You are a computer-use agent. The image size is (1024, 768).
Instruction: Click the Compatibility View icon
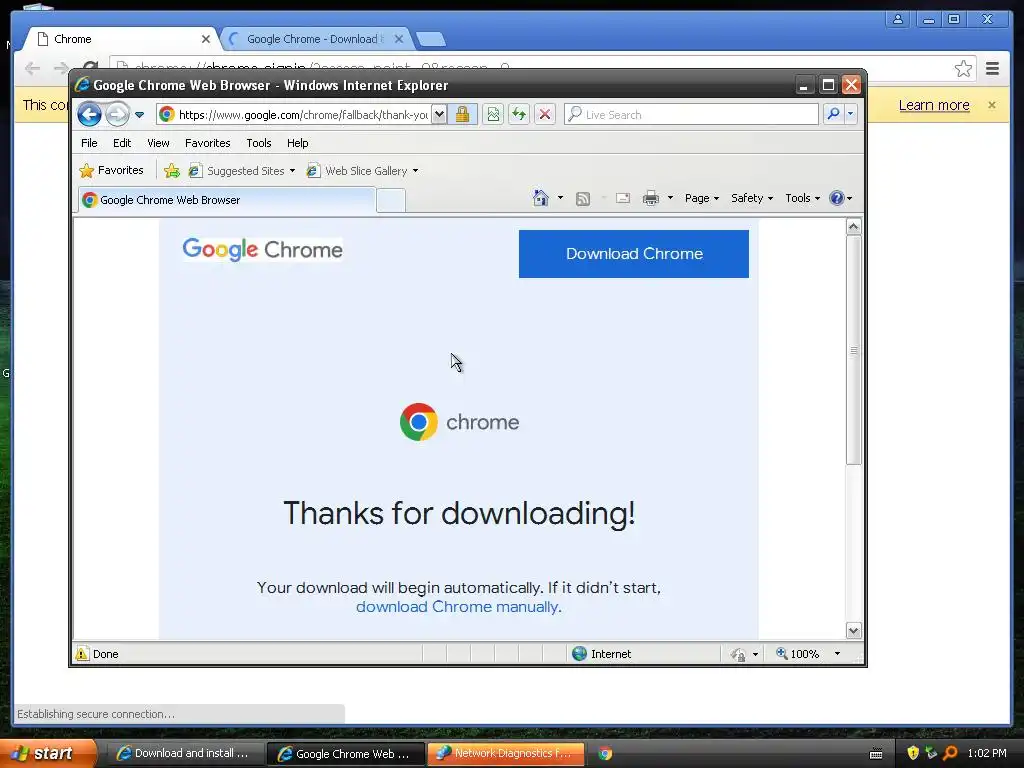[493, 114]
